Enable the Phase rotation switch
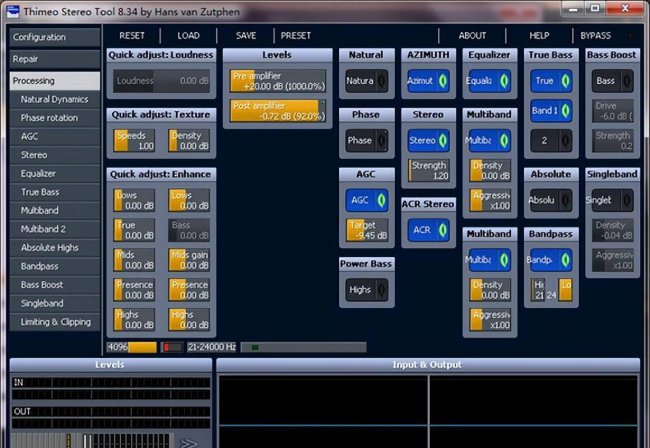The height and width of the screenshot is (448, 650). (366, 140)
